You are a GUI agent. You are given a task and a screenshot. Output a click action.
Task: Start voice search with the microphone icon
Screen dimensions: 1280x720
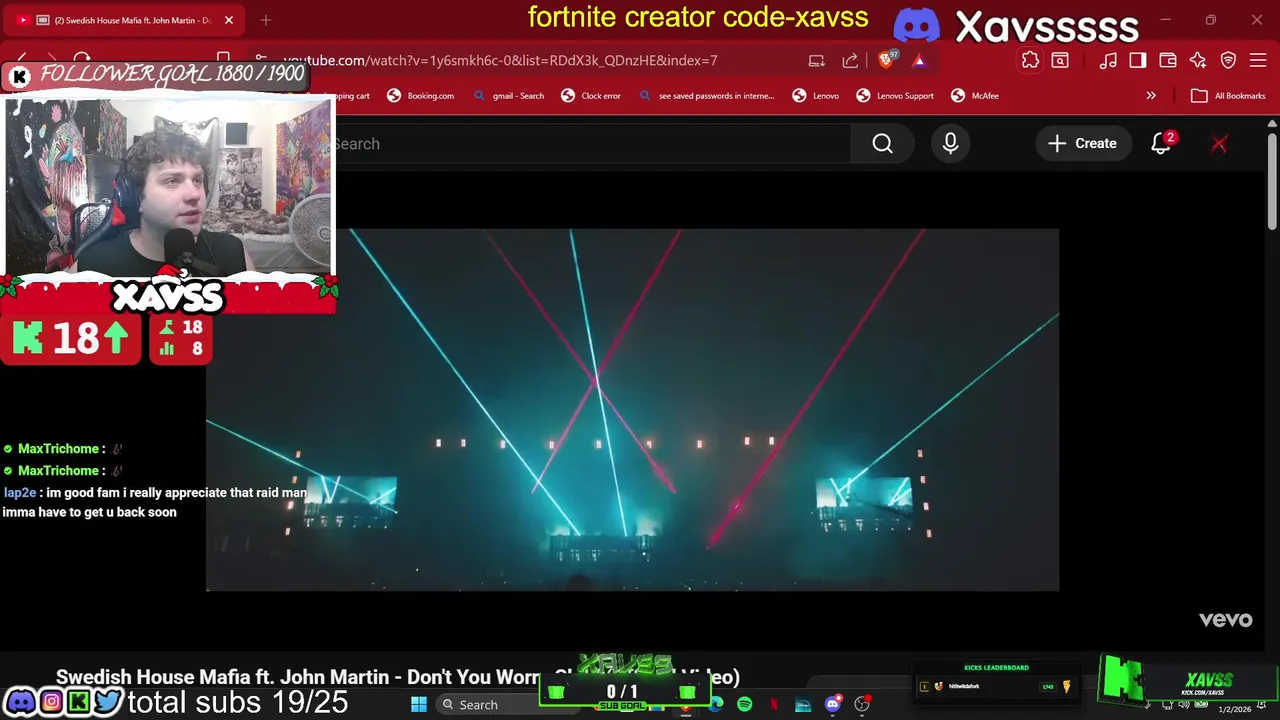point(950,144)
